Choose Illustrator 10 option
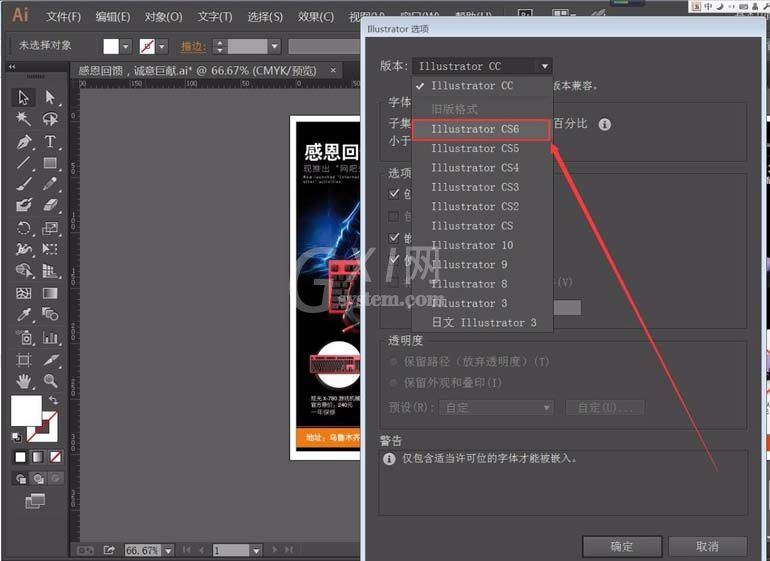Image resolution: width=770 pixels, height=561 pixels. (x=482, y=245)
